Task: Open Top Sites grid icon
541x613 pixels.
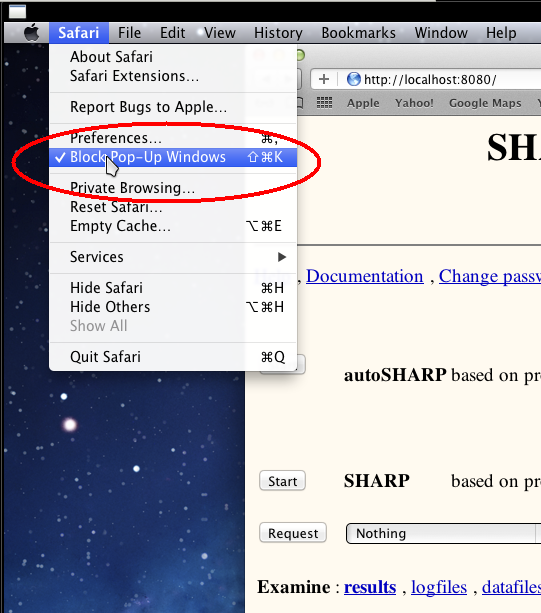Action: [324, 103]
